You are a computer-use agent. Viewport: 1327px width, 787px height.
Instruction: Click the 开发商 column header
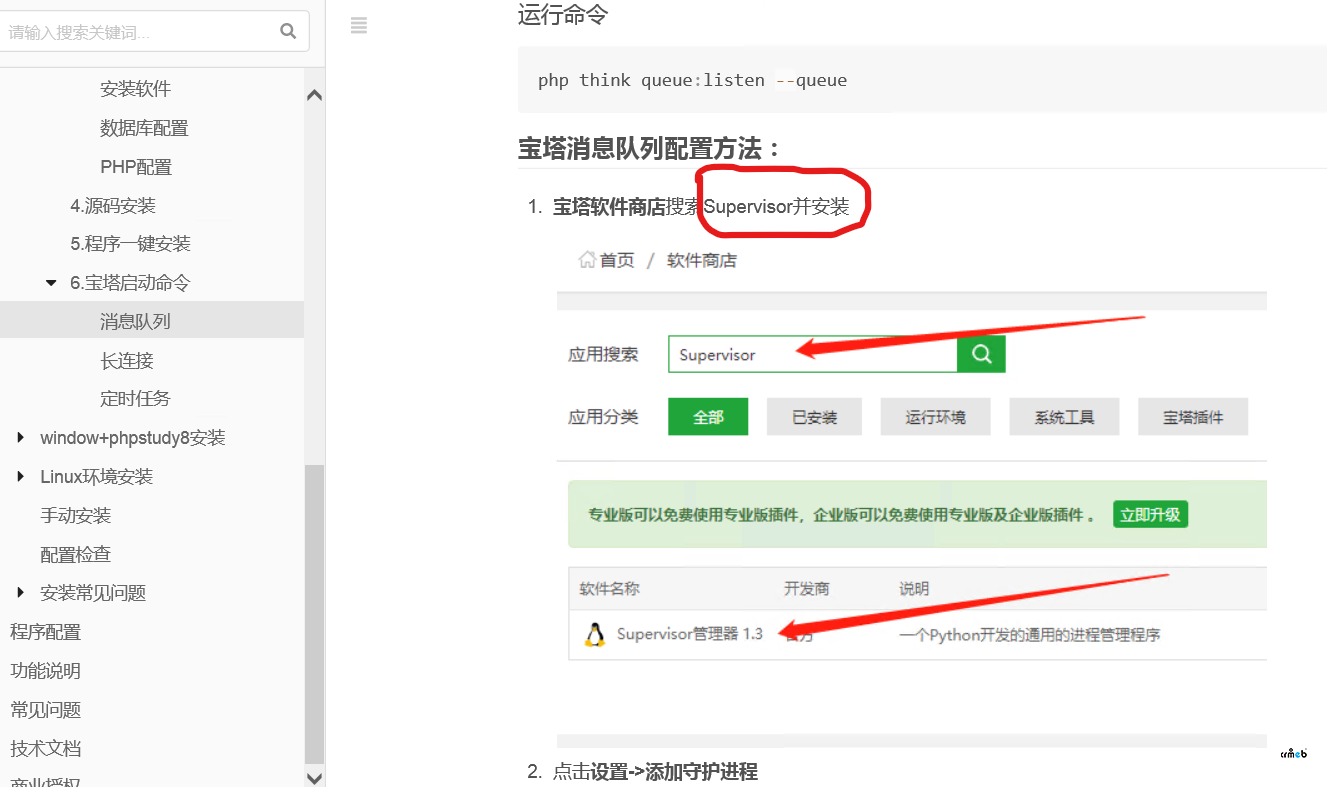point(806,589)
